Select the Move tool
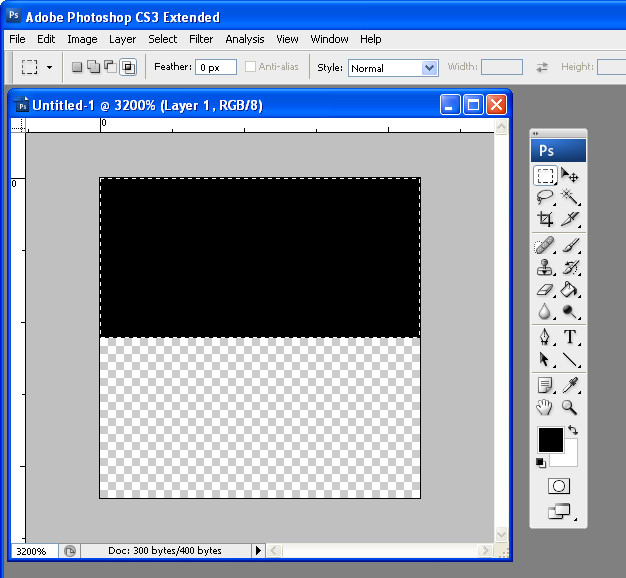The image size is (626, 578). 570,175
